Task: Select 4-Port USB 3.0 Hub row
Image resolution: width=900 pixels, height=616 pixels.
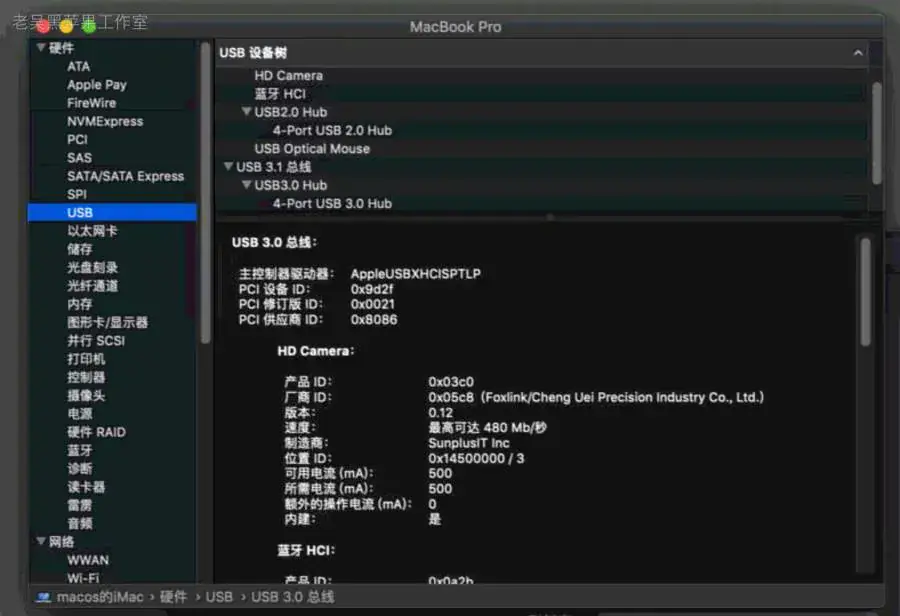Action: point(332,203)
